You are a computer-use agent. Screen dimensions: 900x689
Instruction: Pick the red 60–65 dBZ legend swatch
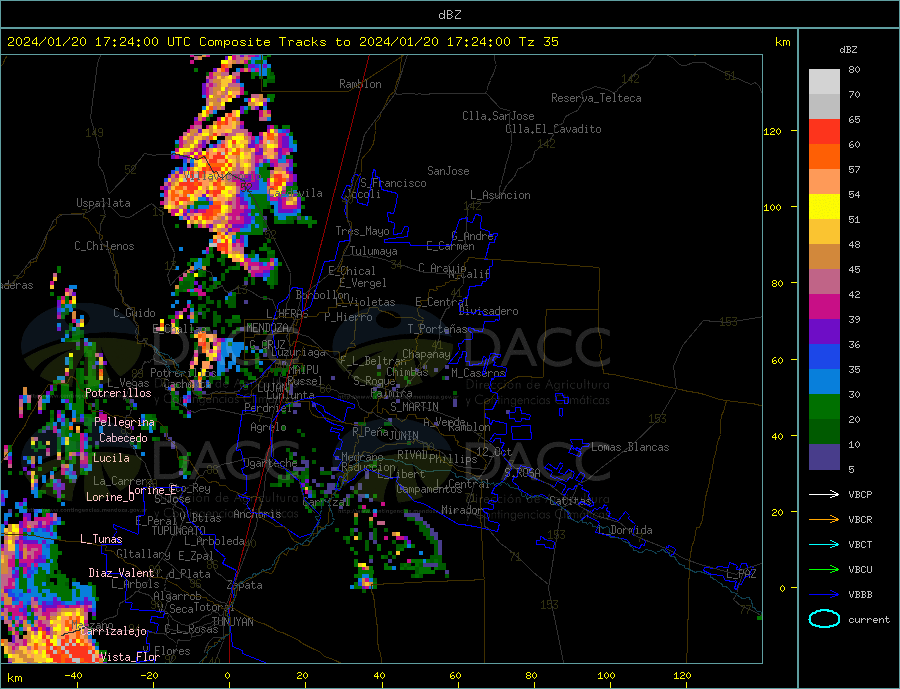tap(824, 131)
